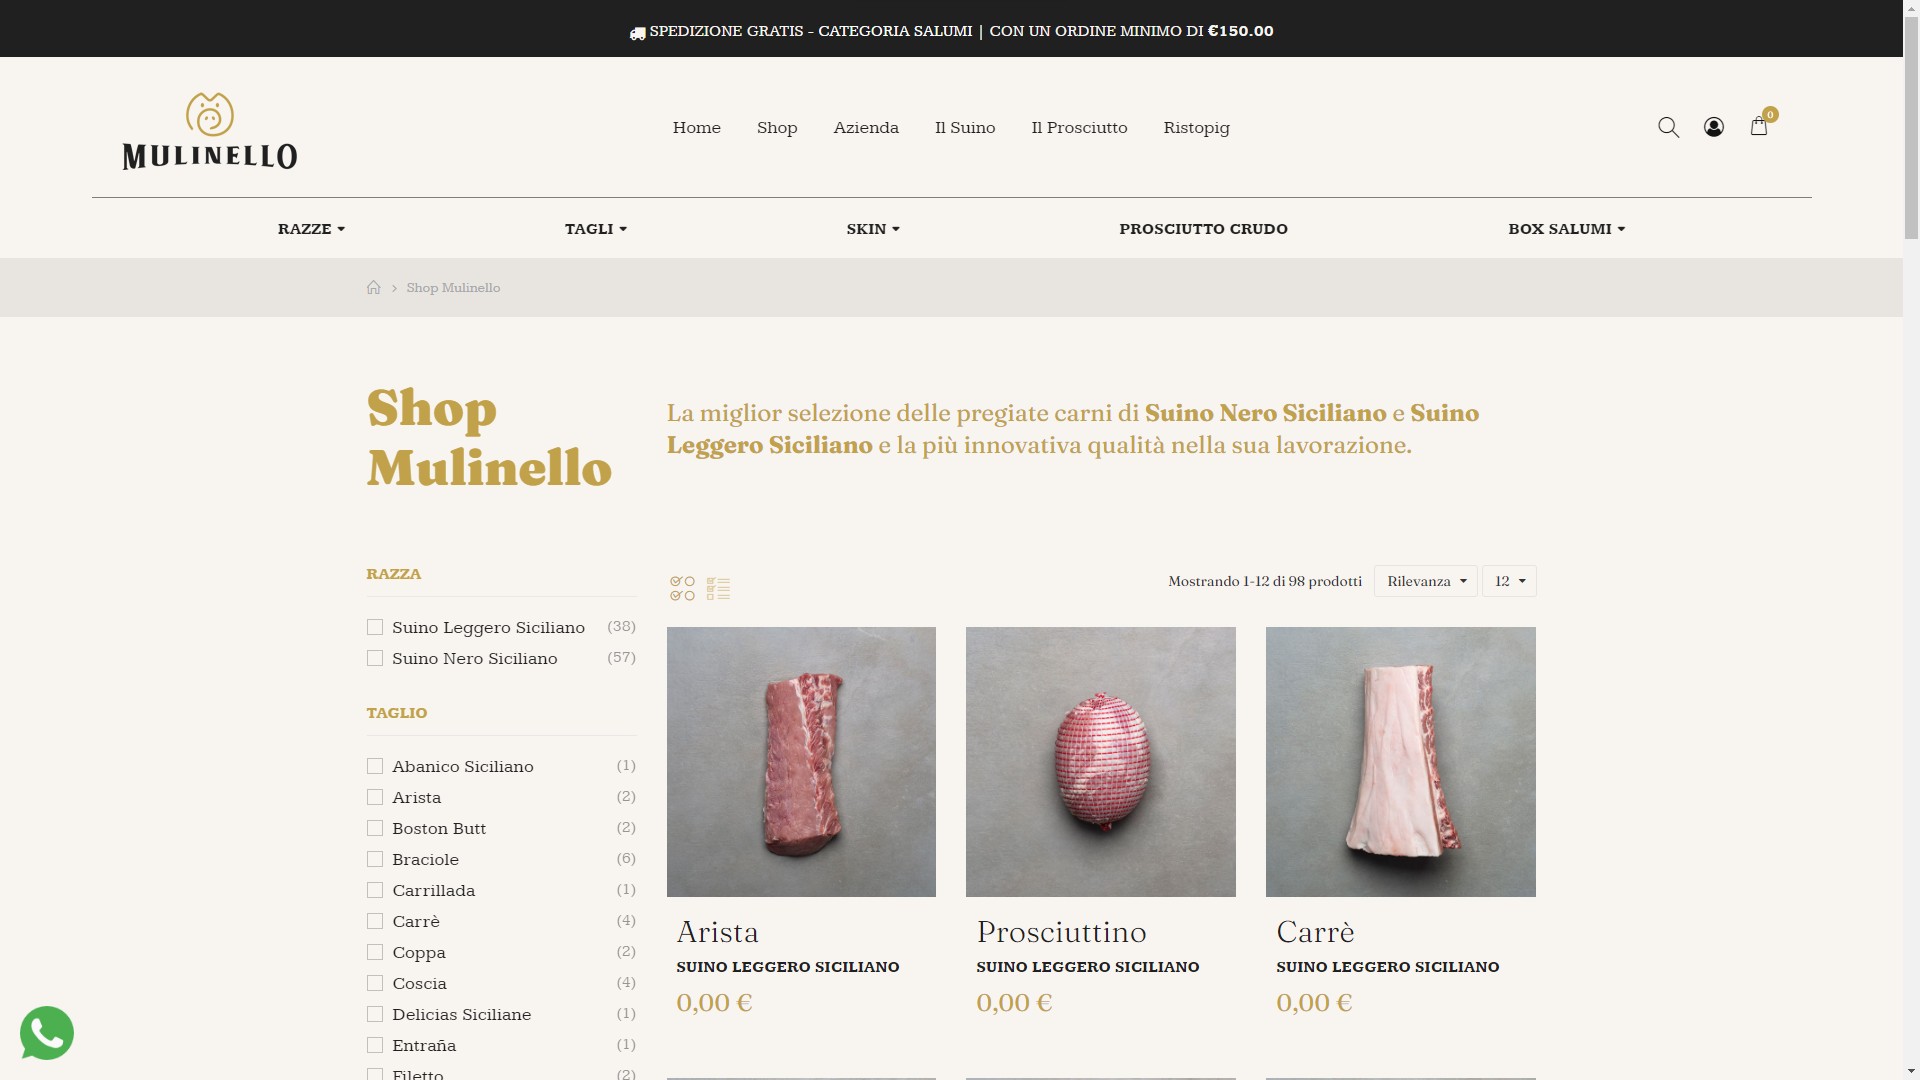This screenshot has width=1920, height=1080.
Task: Click the Carrè product image
Action: click(1400, 762)
